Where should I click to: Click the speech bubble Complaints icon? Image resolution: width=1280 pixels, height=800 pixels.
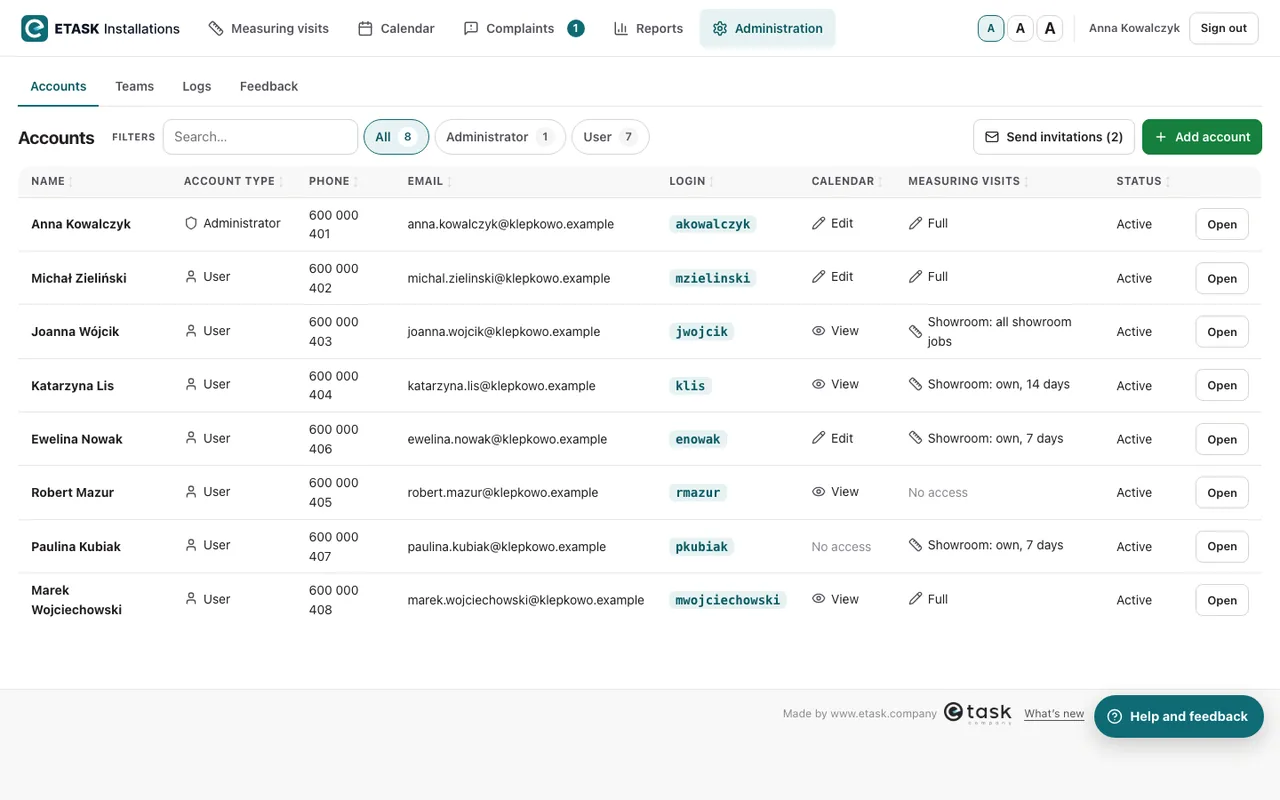click(x=471, y=28)
